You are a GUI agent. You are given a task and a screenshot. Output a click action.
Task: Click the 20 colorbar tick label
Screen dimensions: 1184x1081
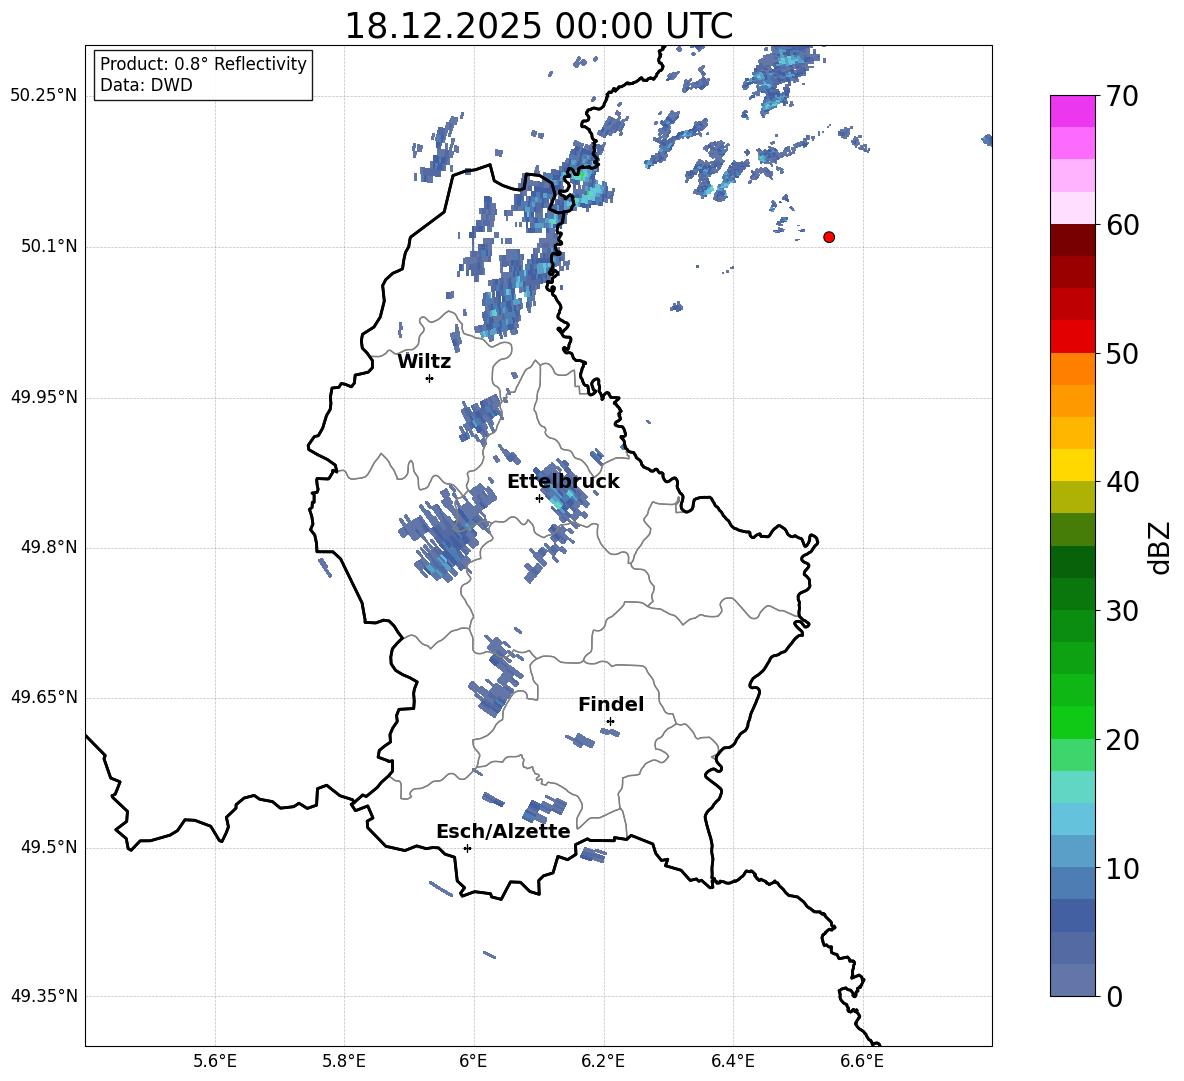pos(1122,739)
